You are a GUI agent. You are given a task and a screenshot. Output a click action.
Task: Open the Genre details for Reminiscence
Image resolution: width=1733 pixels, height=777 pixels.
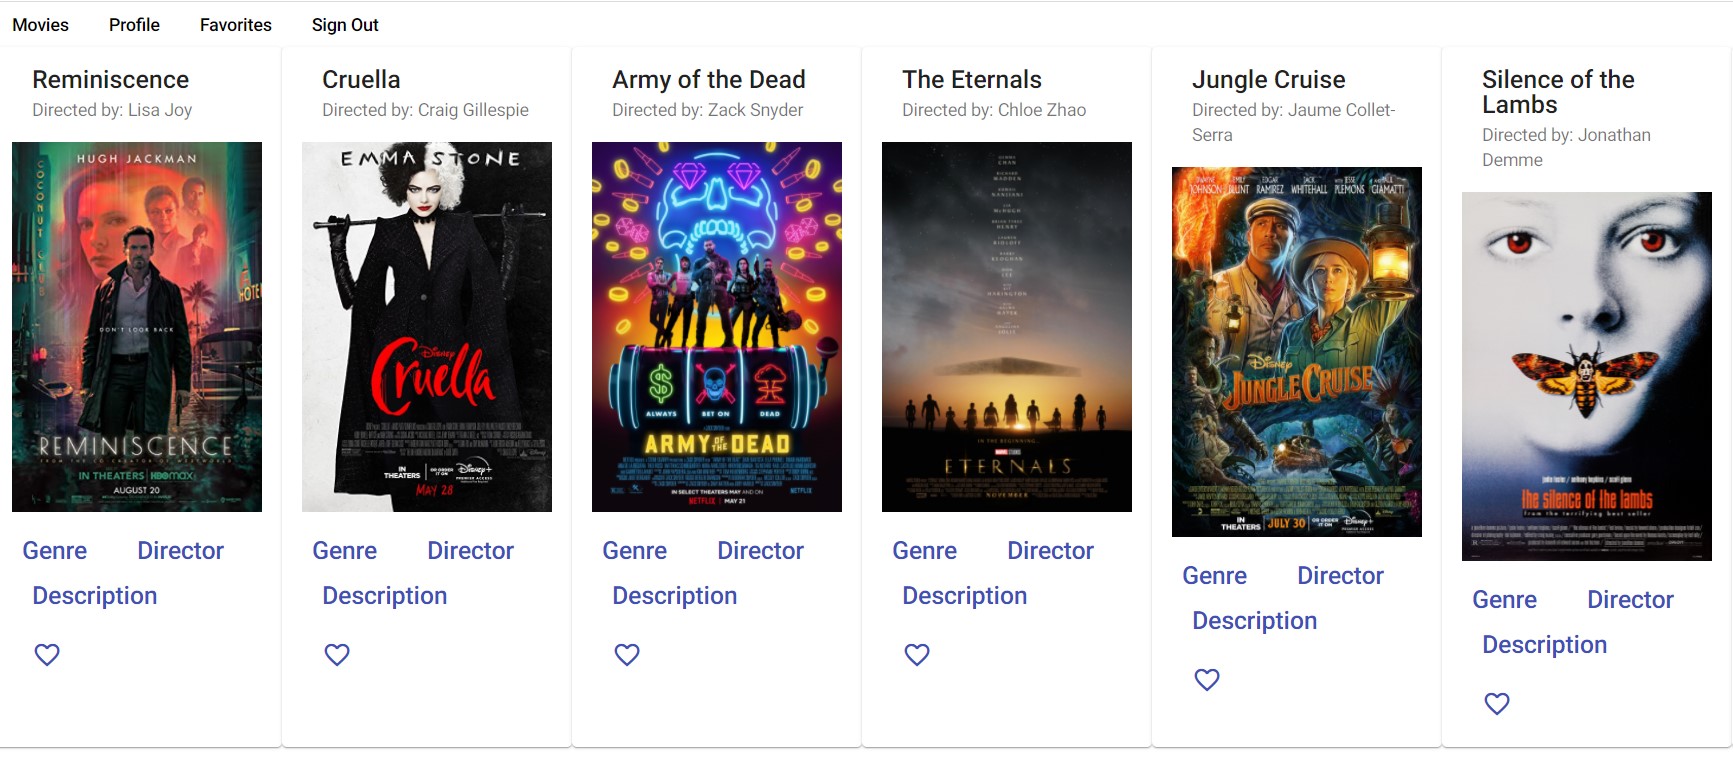pyautogui.click(x=55, y=550)
